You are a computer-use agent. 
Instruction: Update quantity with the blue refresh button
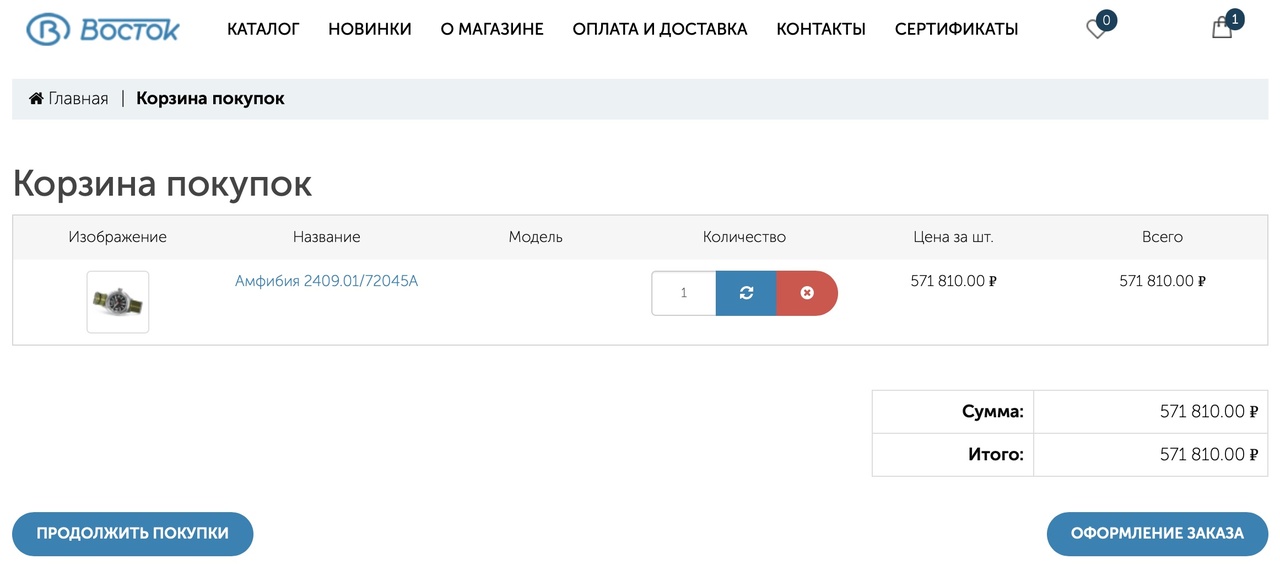746,293
